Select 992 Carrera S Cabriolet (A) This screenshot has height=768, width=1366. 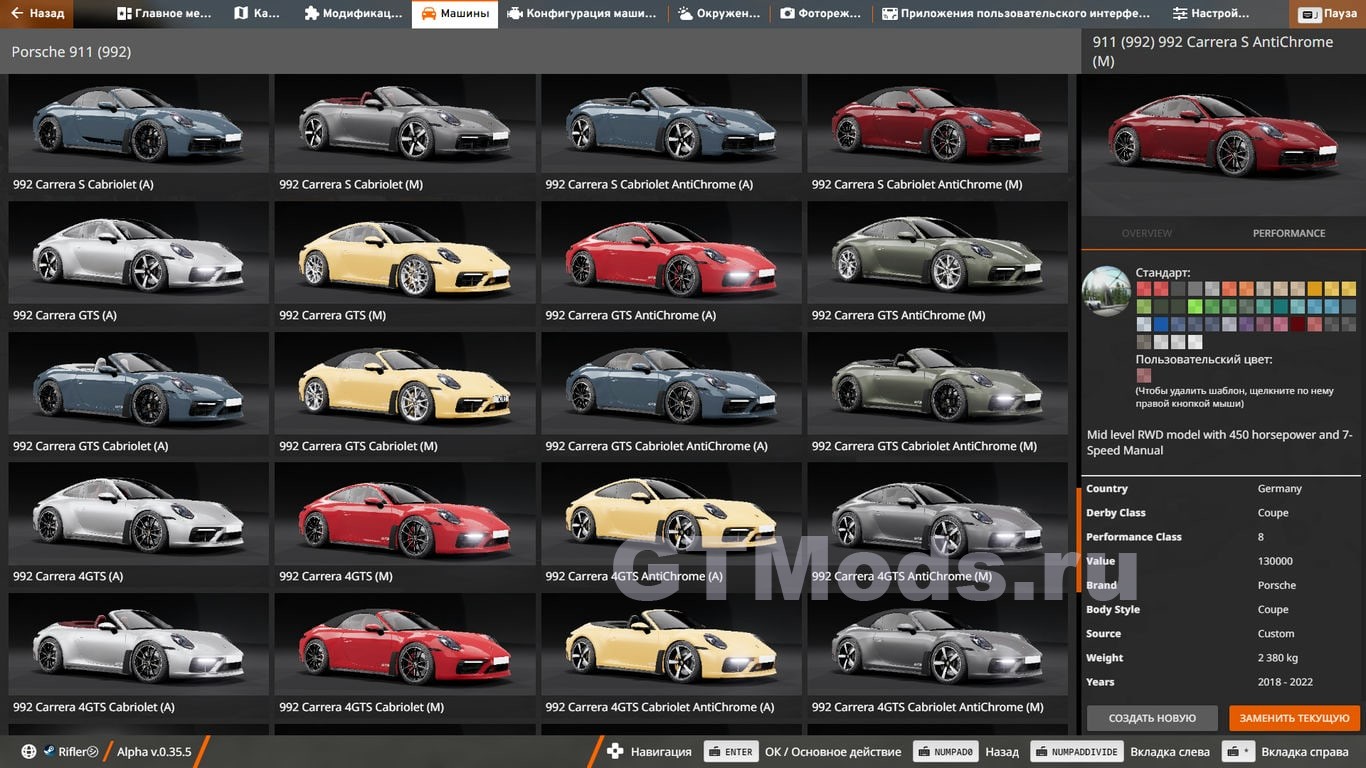point(138,134)
